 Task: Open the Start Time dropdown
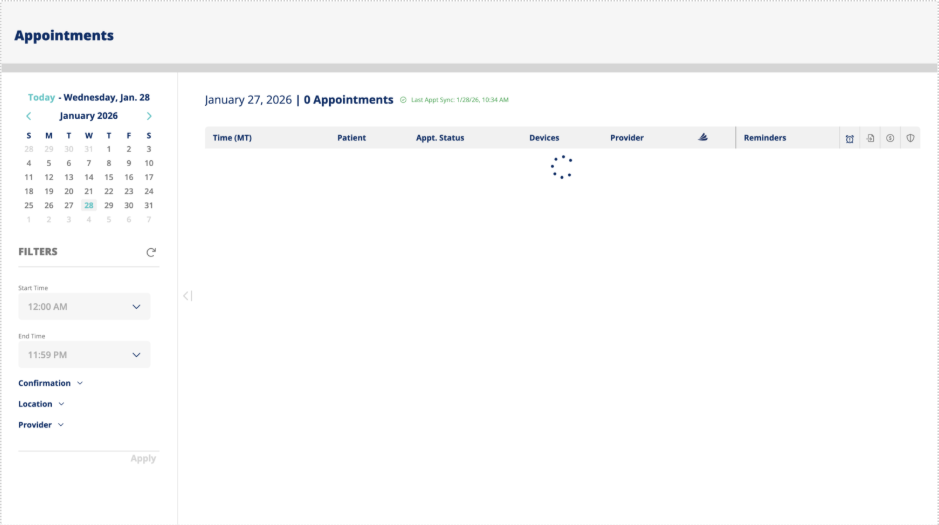[84, 306]
